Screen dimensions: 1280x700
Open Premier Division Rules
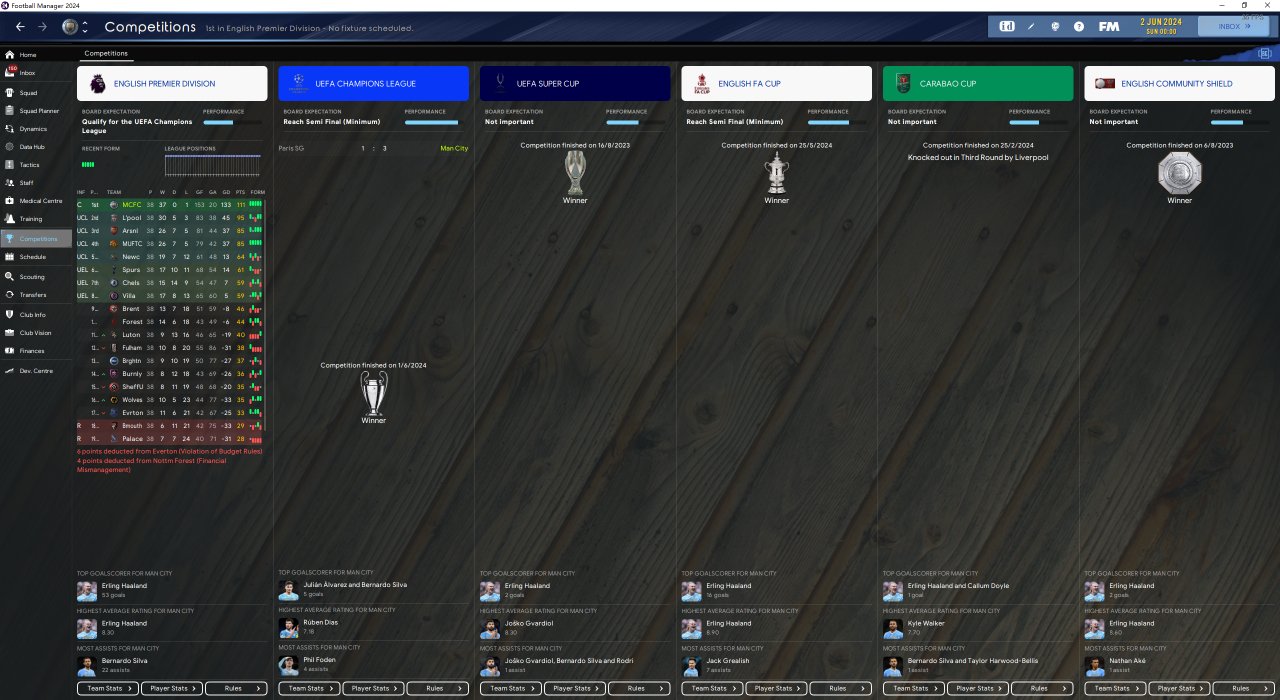click(237, 688)
